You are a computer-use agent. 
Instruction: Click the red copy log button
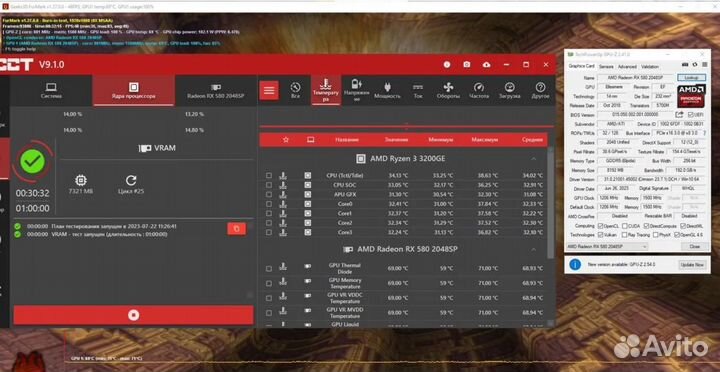(x=236, y=229)
